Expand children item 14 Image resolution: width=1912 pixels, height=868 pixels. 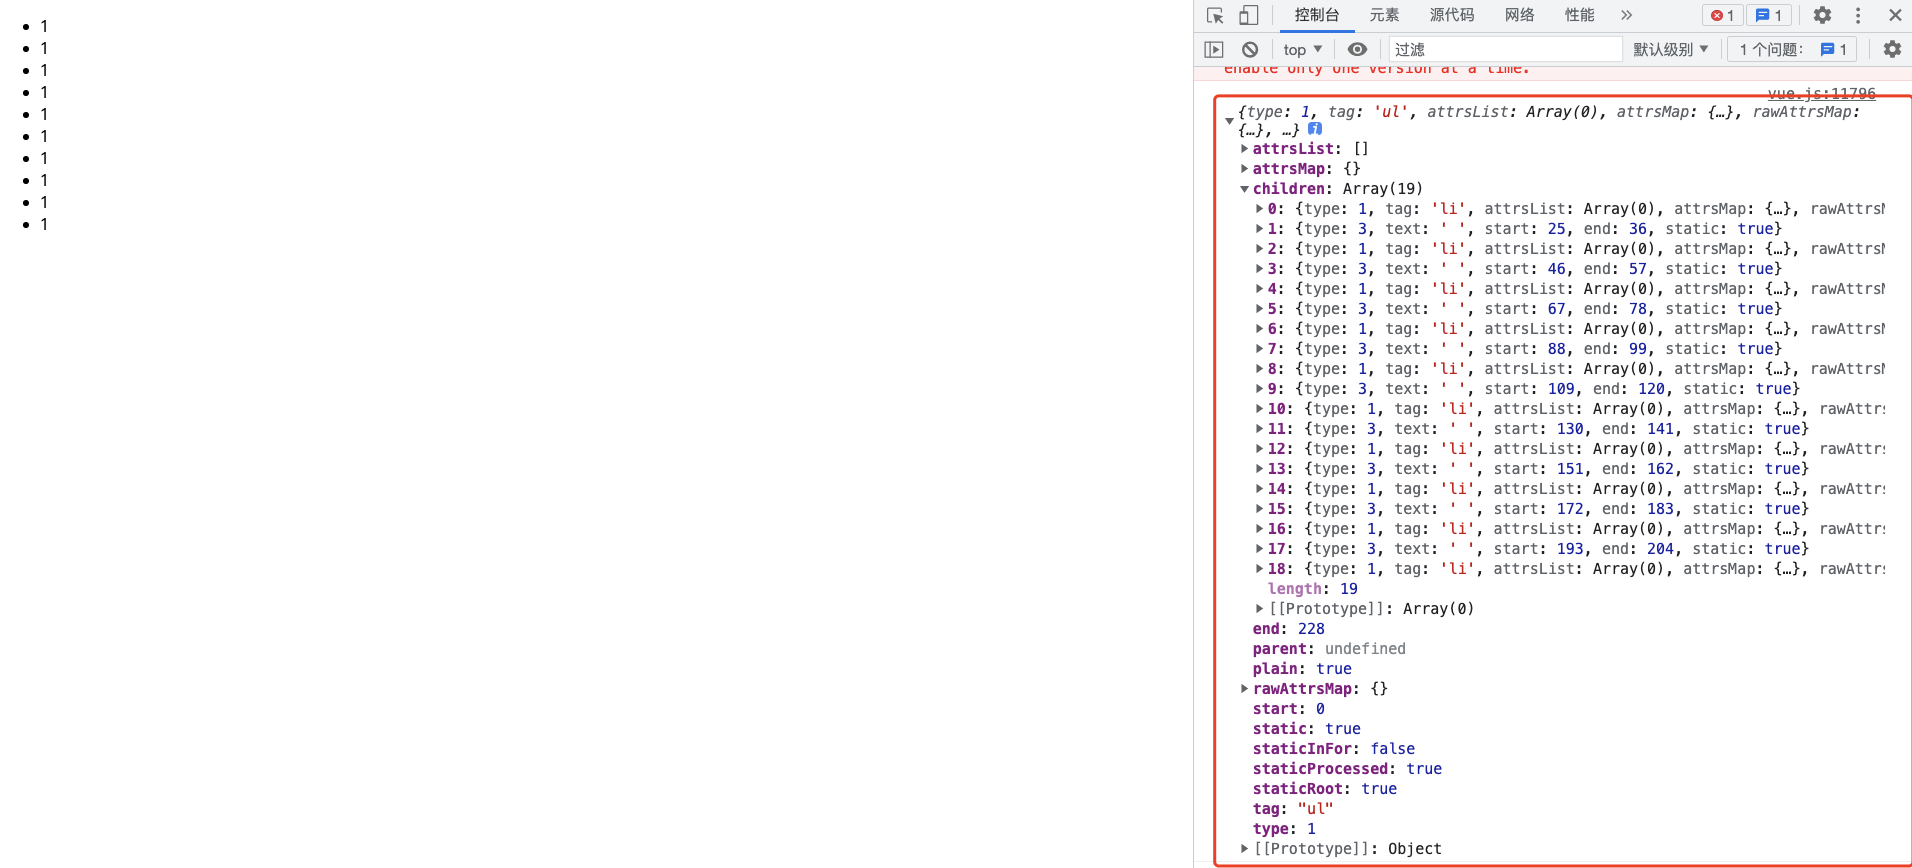point(1259,489)
